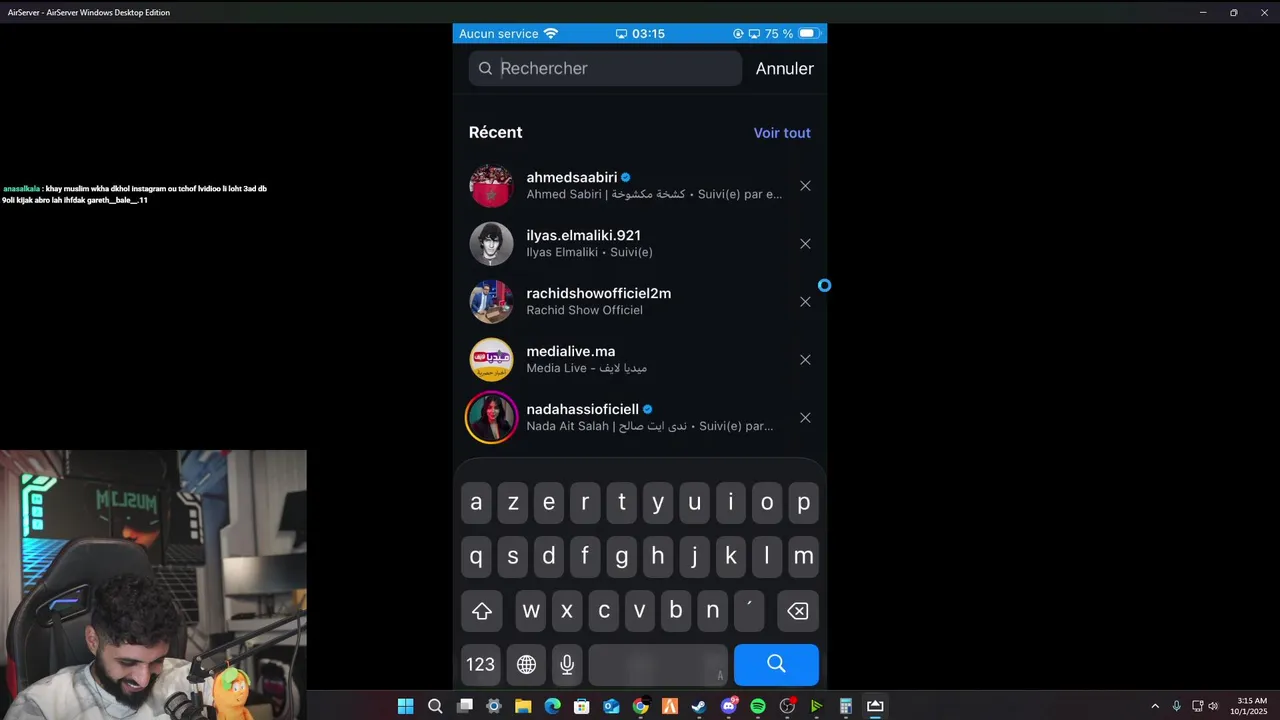Tap the Shift key on keyboard
Screen dimensions: 1280x720
tap(482, 611)
